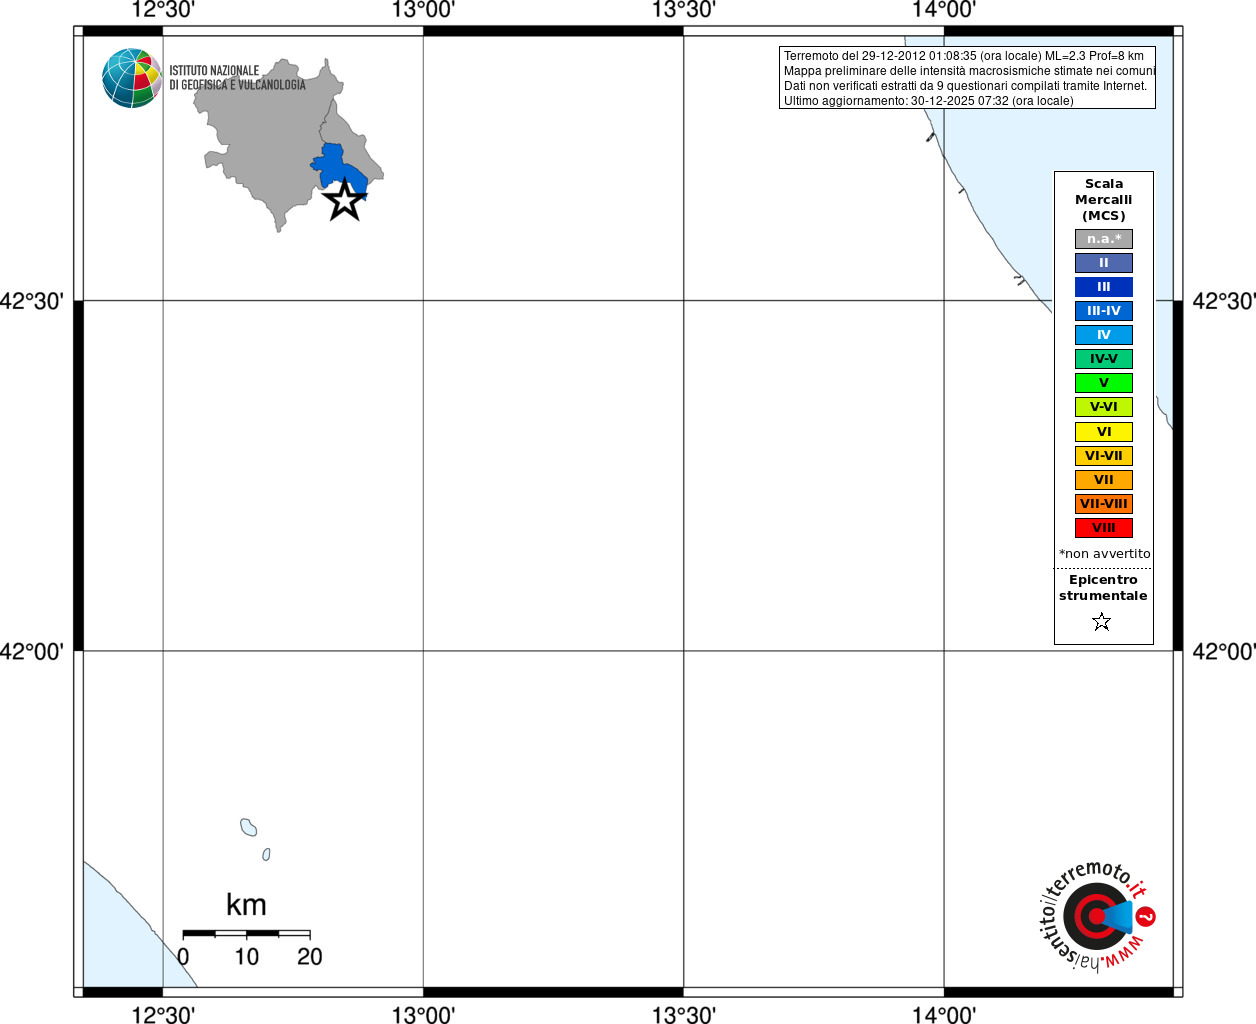
Task: Click the 'Mappa preliminare delle intensità' line
Action: coord(970,71)
